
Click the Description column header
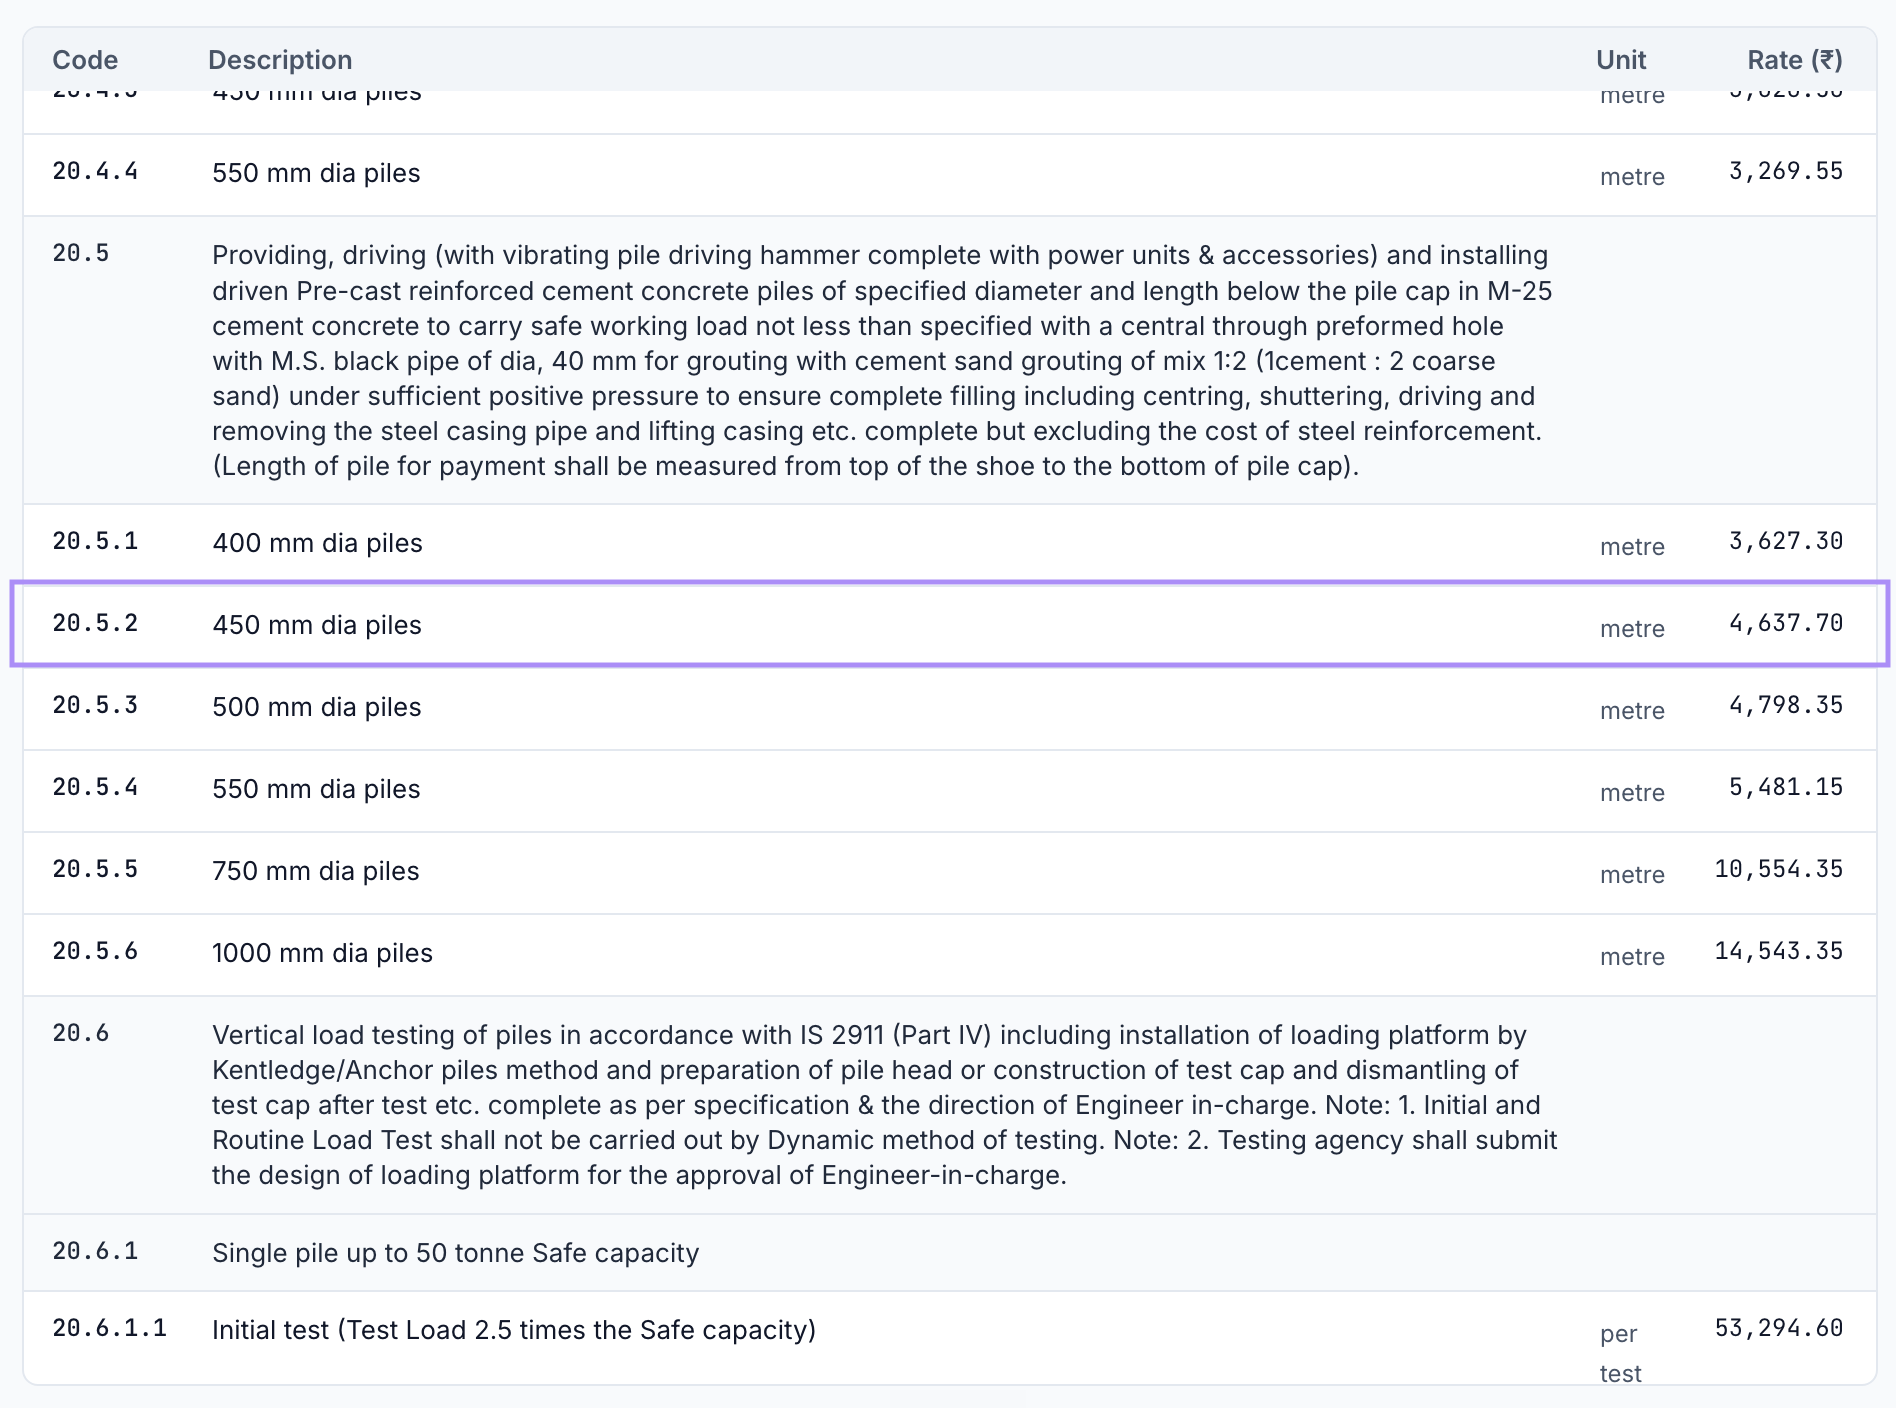point(280,60)
